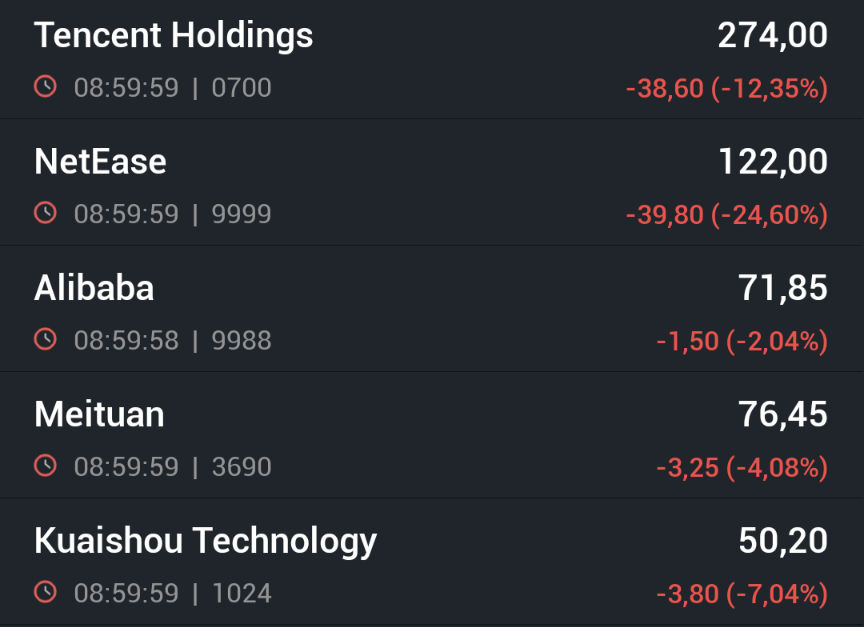Open the Tencent Holdings stock
864x627 pixels.
[x=173, y=36]
